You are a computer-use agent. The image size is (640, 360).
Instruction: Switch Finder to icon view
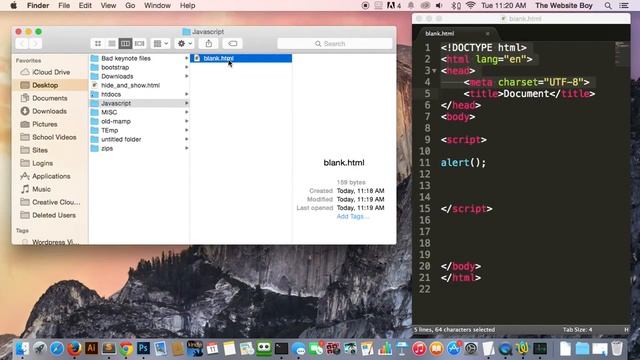(x=98, y=43)
